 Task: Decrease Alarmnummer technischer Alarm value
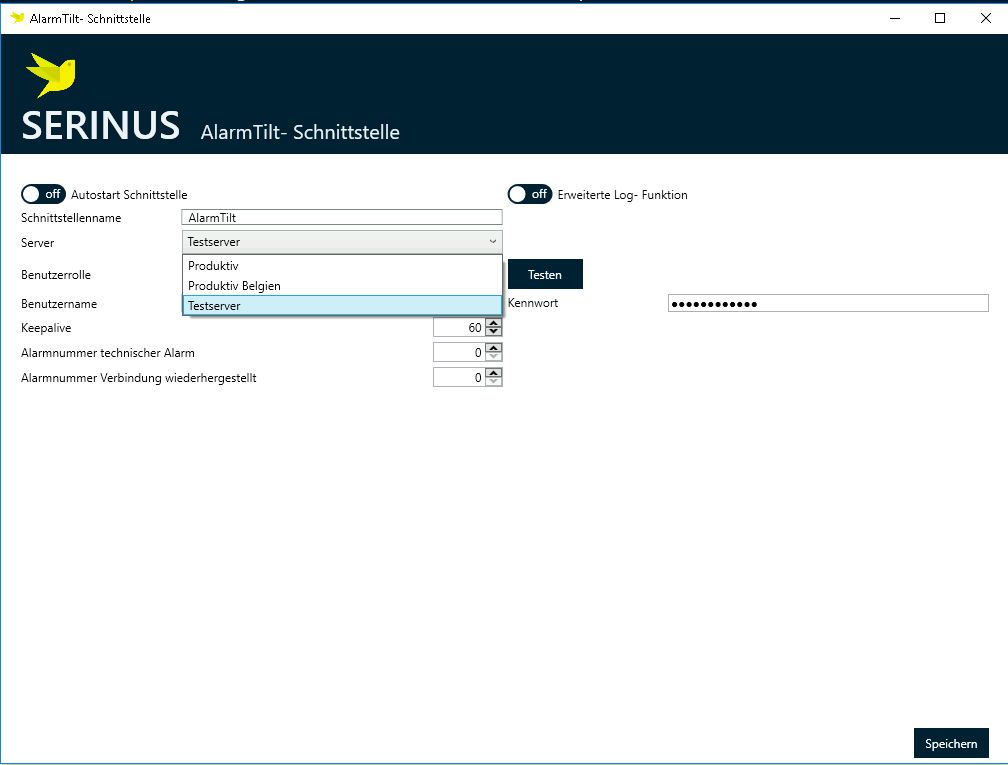click(x=493, y=356)
